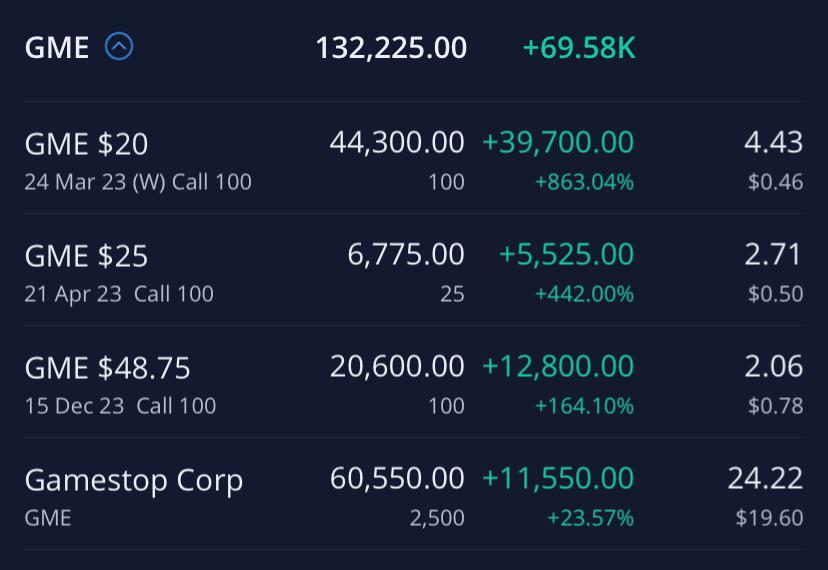Click the 24 Mar 23 (W) Call 100 subtitle
The image size is (828, 570).
[x=138, y=182]
